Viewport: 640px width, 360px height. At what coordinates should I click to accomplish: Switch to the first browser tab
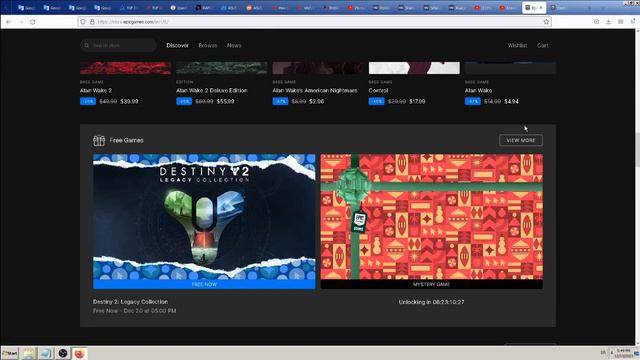tap(27, 8)
